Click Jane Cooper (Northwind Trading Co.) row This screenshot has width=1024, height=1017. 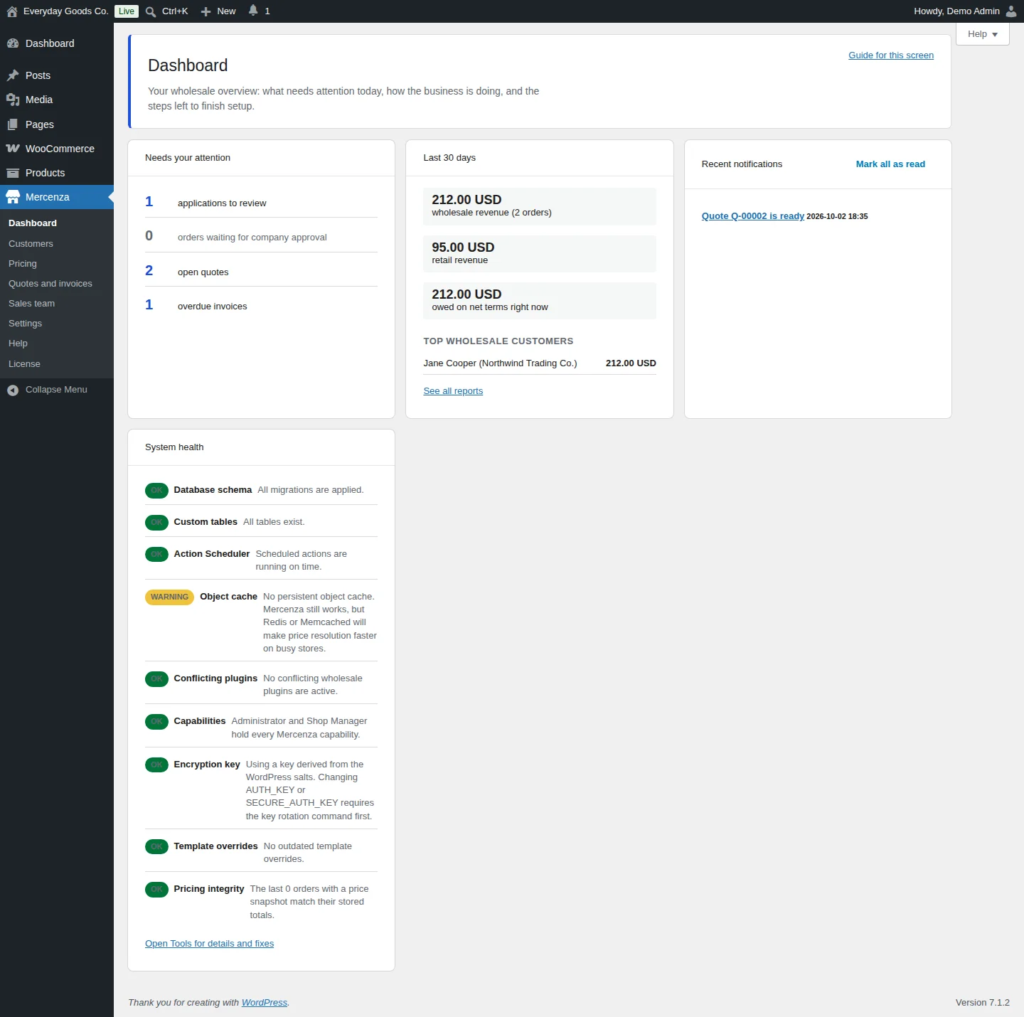[539, 363]
